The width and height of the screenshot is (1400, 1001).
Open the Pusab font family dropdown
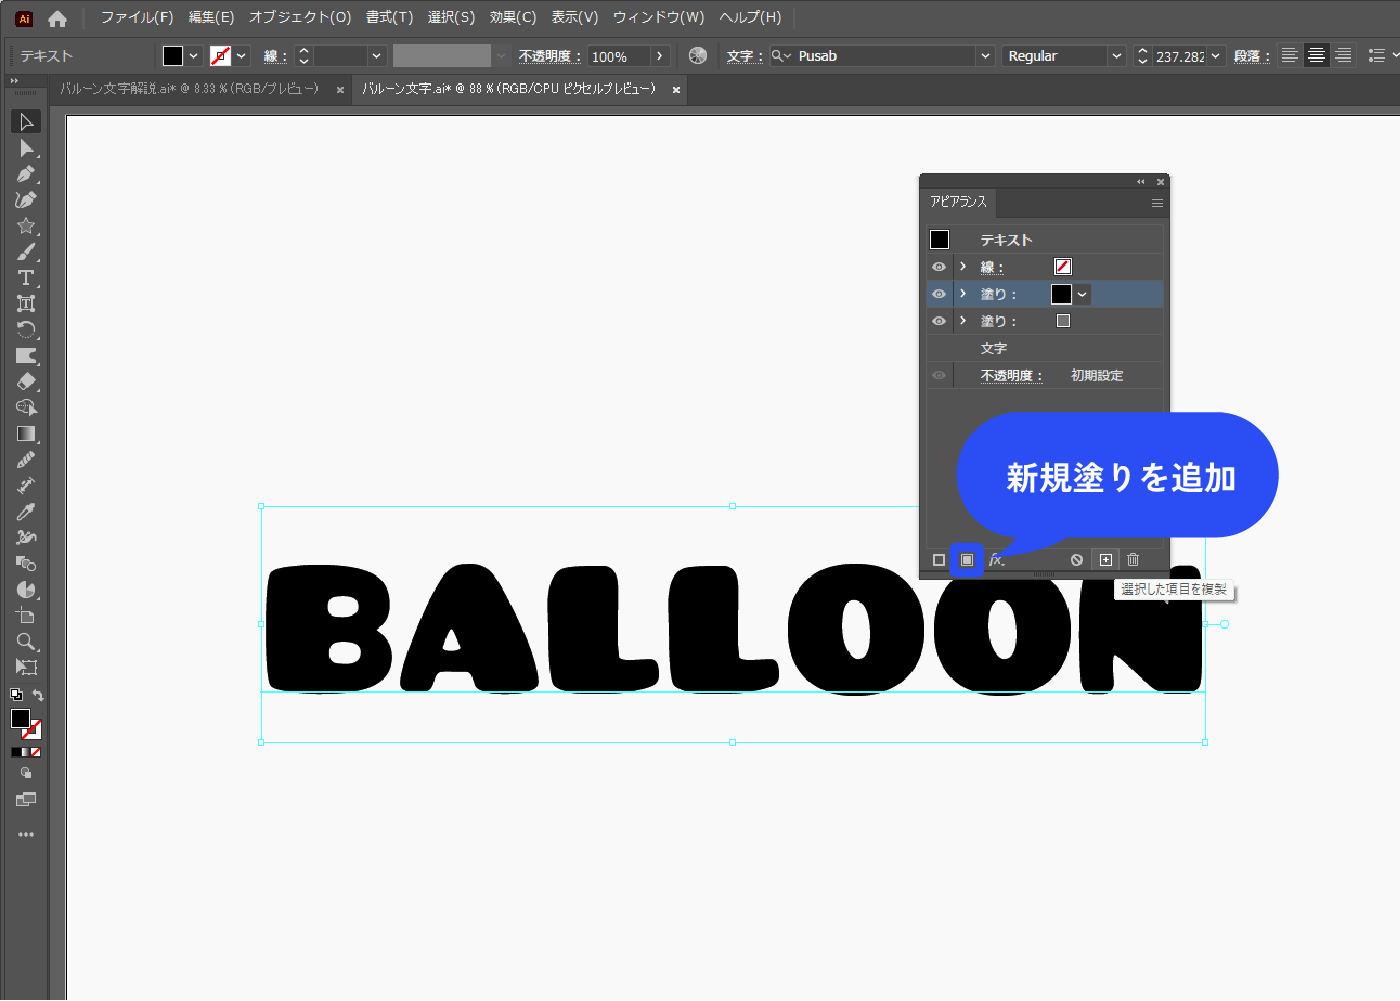pos(984,55)
